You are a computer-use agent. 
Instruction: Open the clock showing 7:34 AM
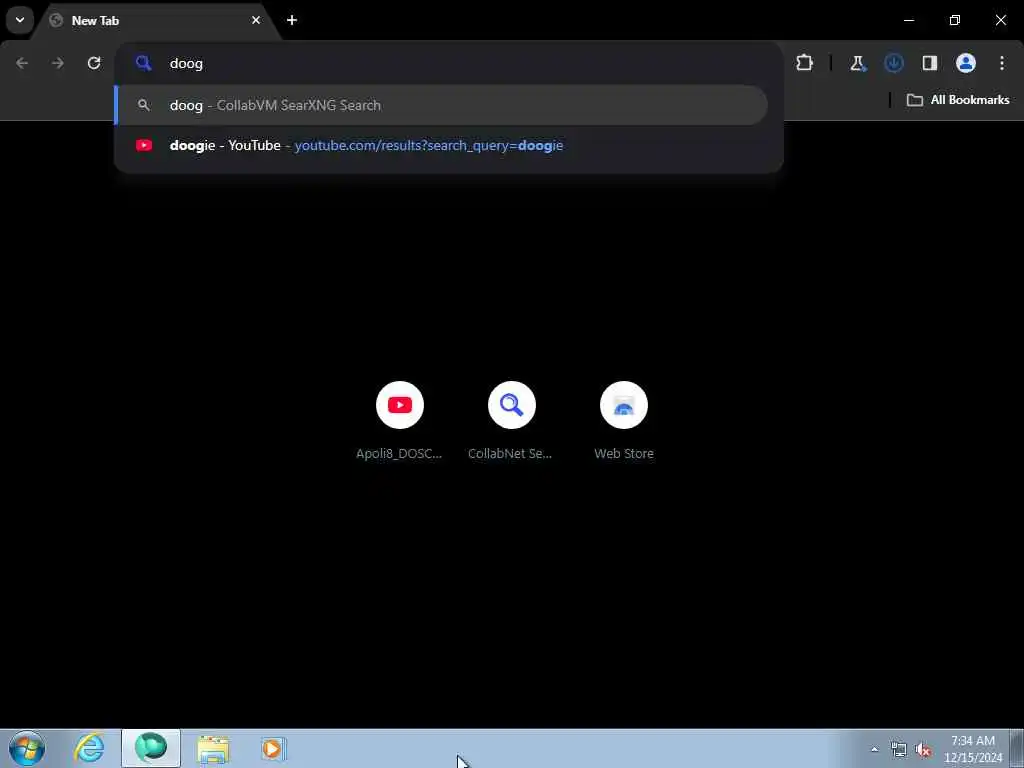point(973,749)
